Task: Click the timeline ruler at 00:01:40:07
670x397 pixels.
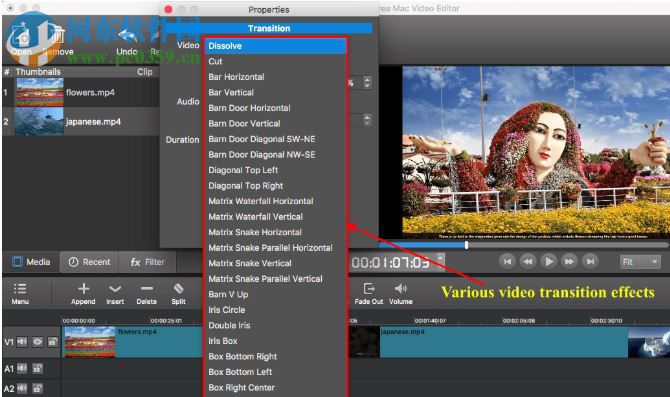Action: 430,321
